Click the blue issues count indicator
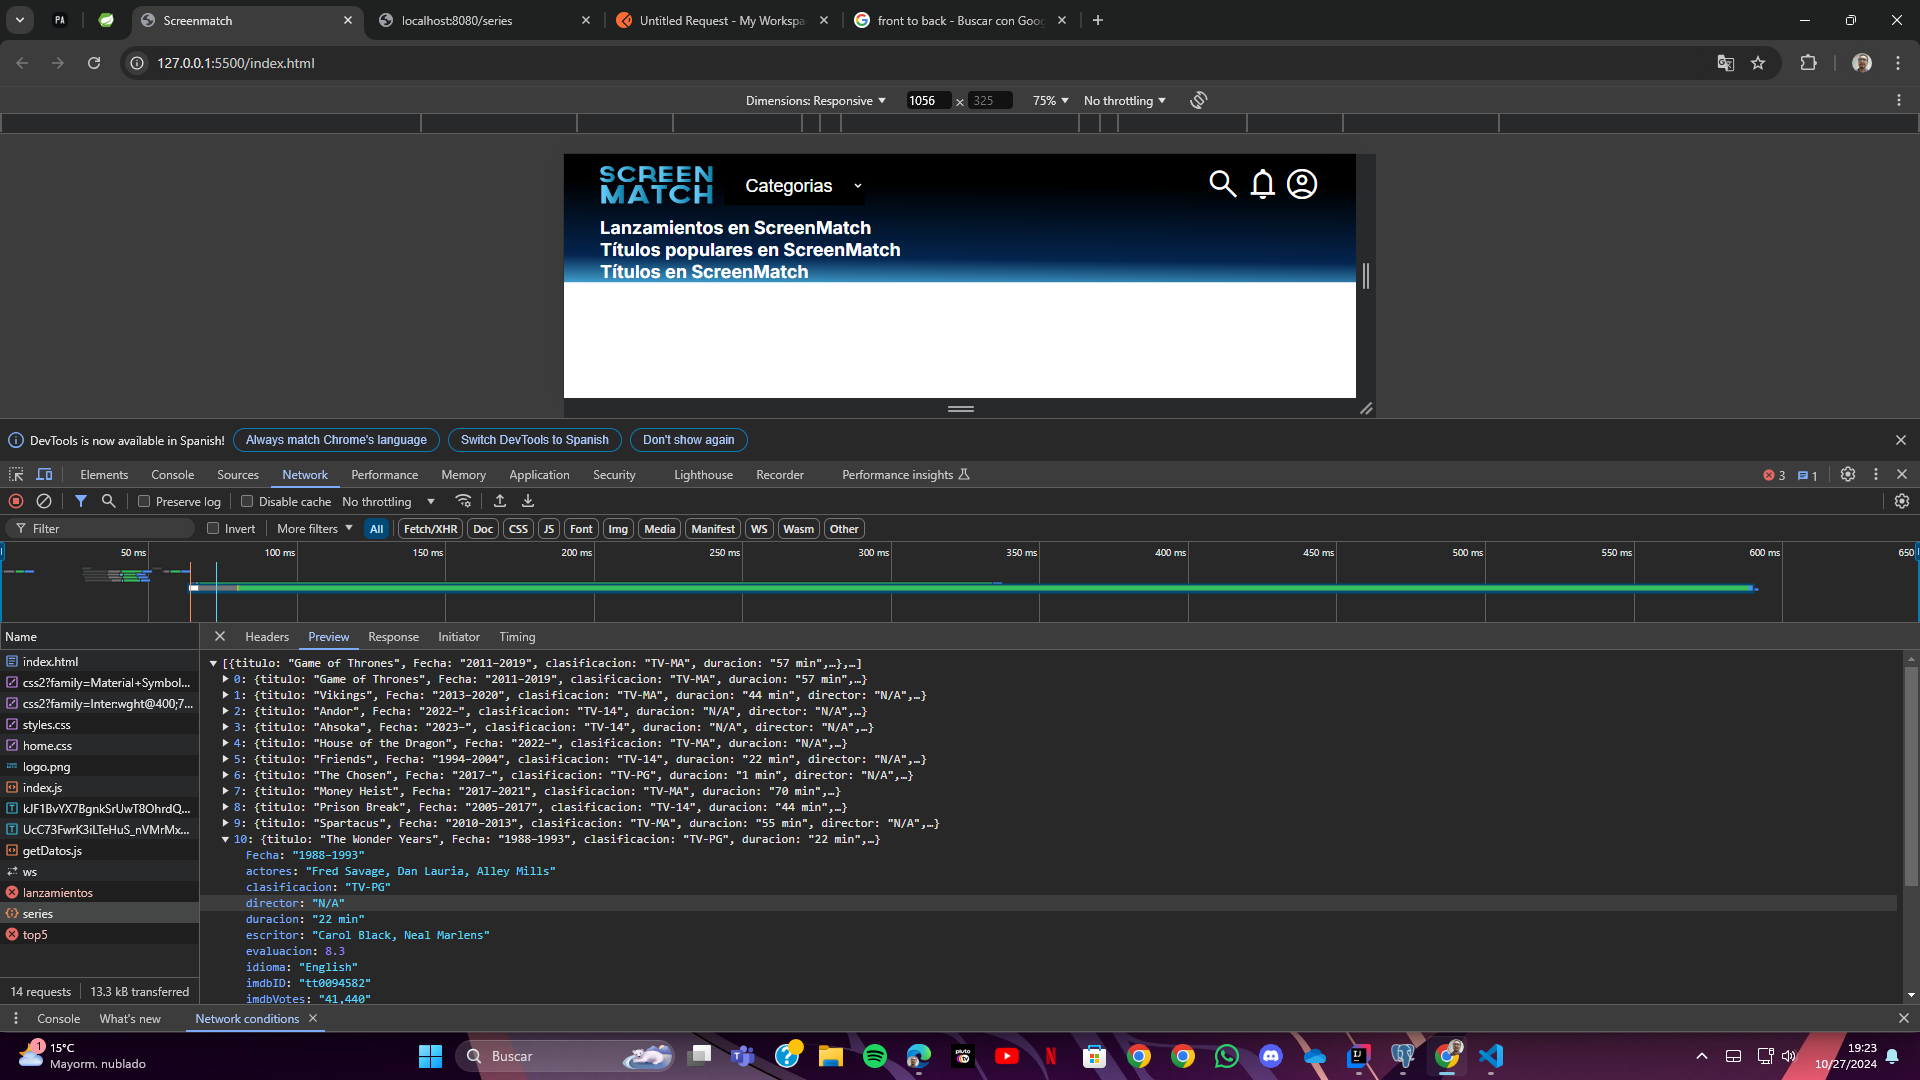Image resolution: width=1920 pixels, height=1080 pixels. (x=1807, y=475)
